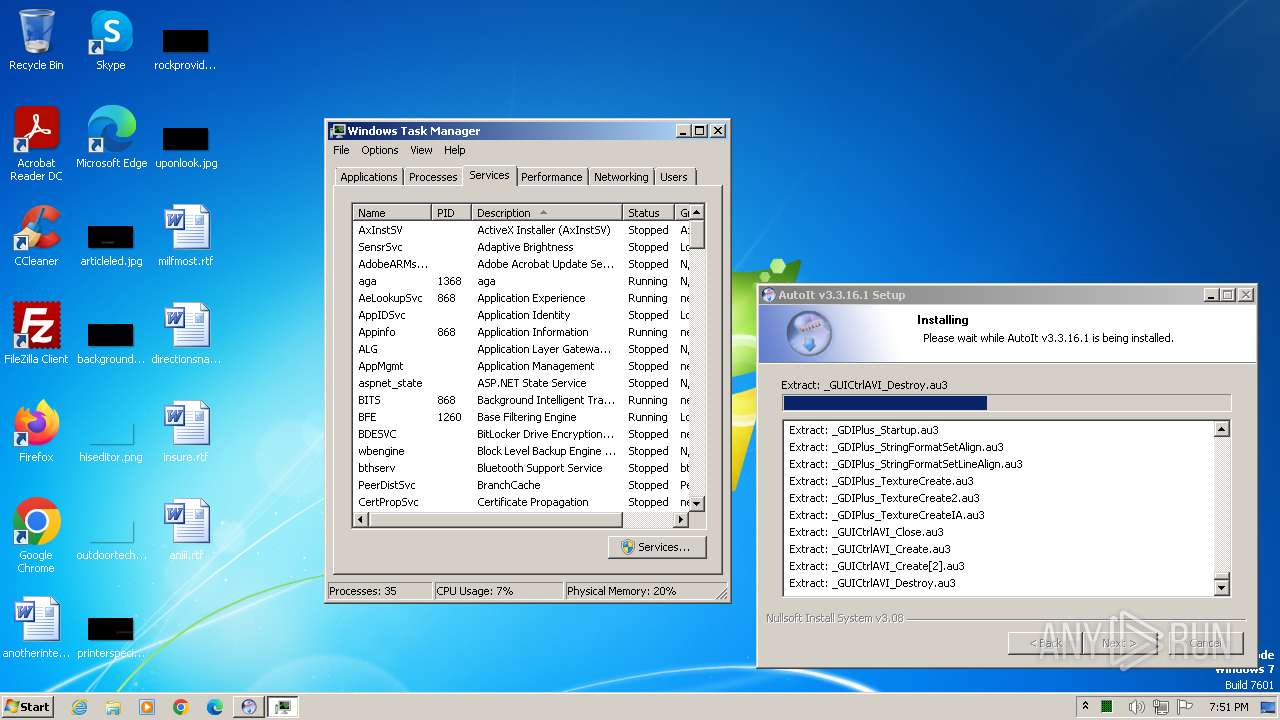
Task: Open Windows Media Player taskbar icon
Action: point(147,707)
